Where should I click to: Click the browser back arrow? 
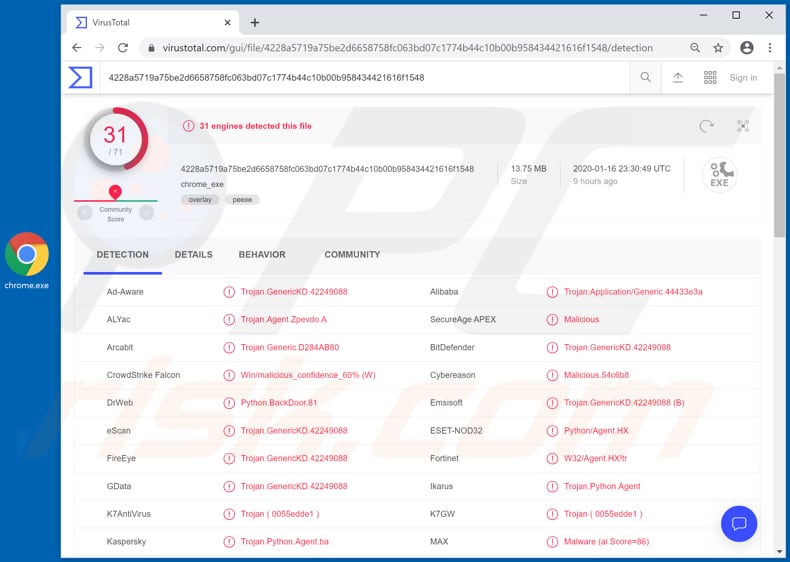77,48
